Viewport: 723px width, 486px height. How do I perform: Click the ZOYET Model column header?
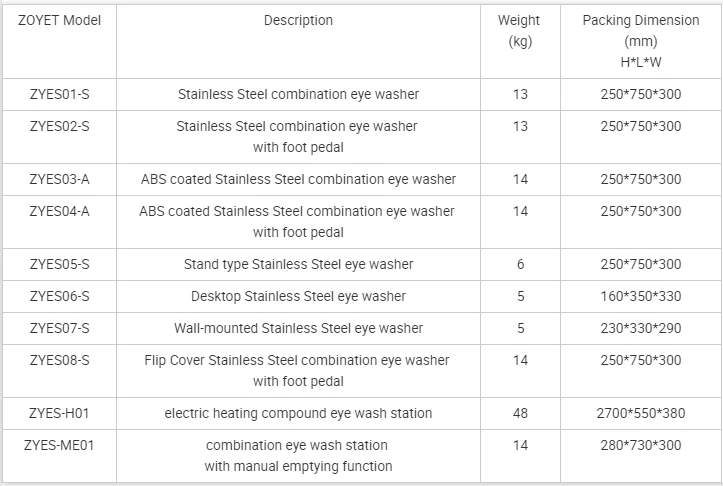click(60, 21)
